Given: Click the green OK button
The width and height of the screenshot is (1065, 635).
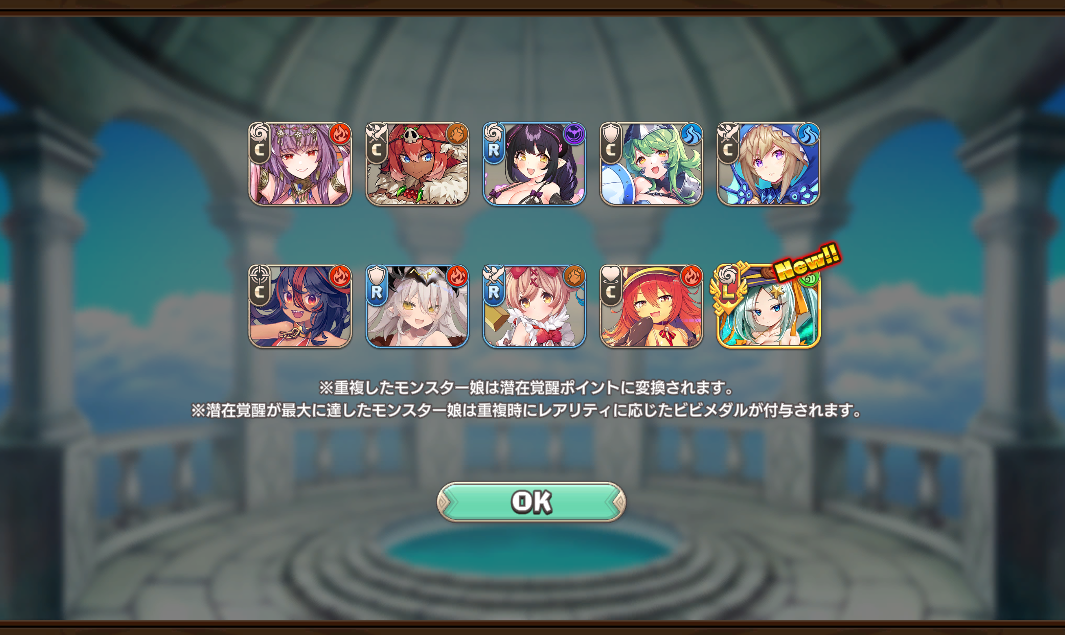Looking at the screenshot, I should tap(531, 502).
